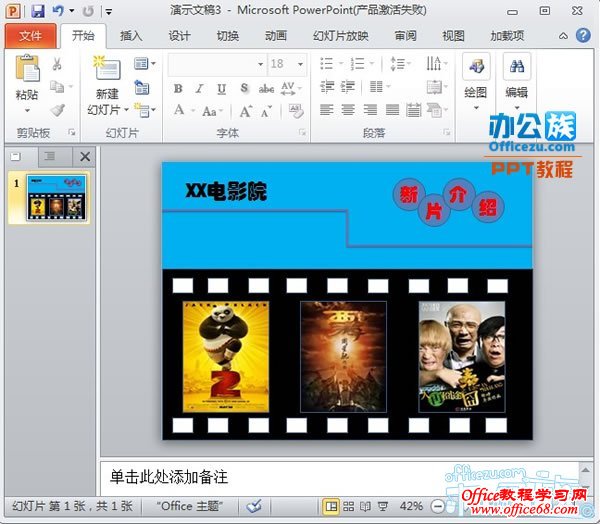Click the Help question mark icon
This screenshot has height=524, width=600.
click(x=583, y=36)
